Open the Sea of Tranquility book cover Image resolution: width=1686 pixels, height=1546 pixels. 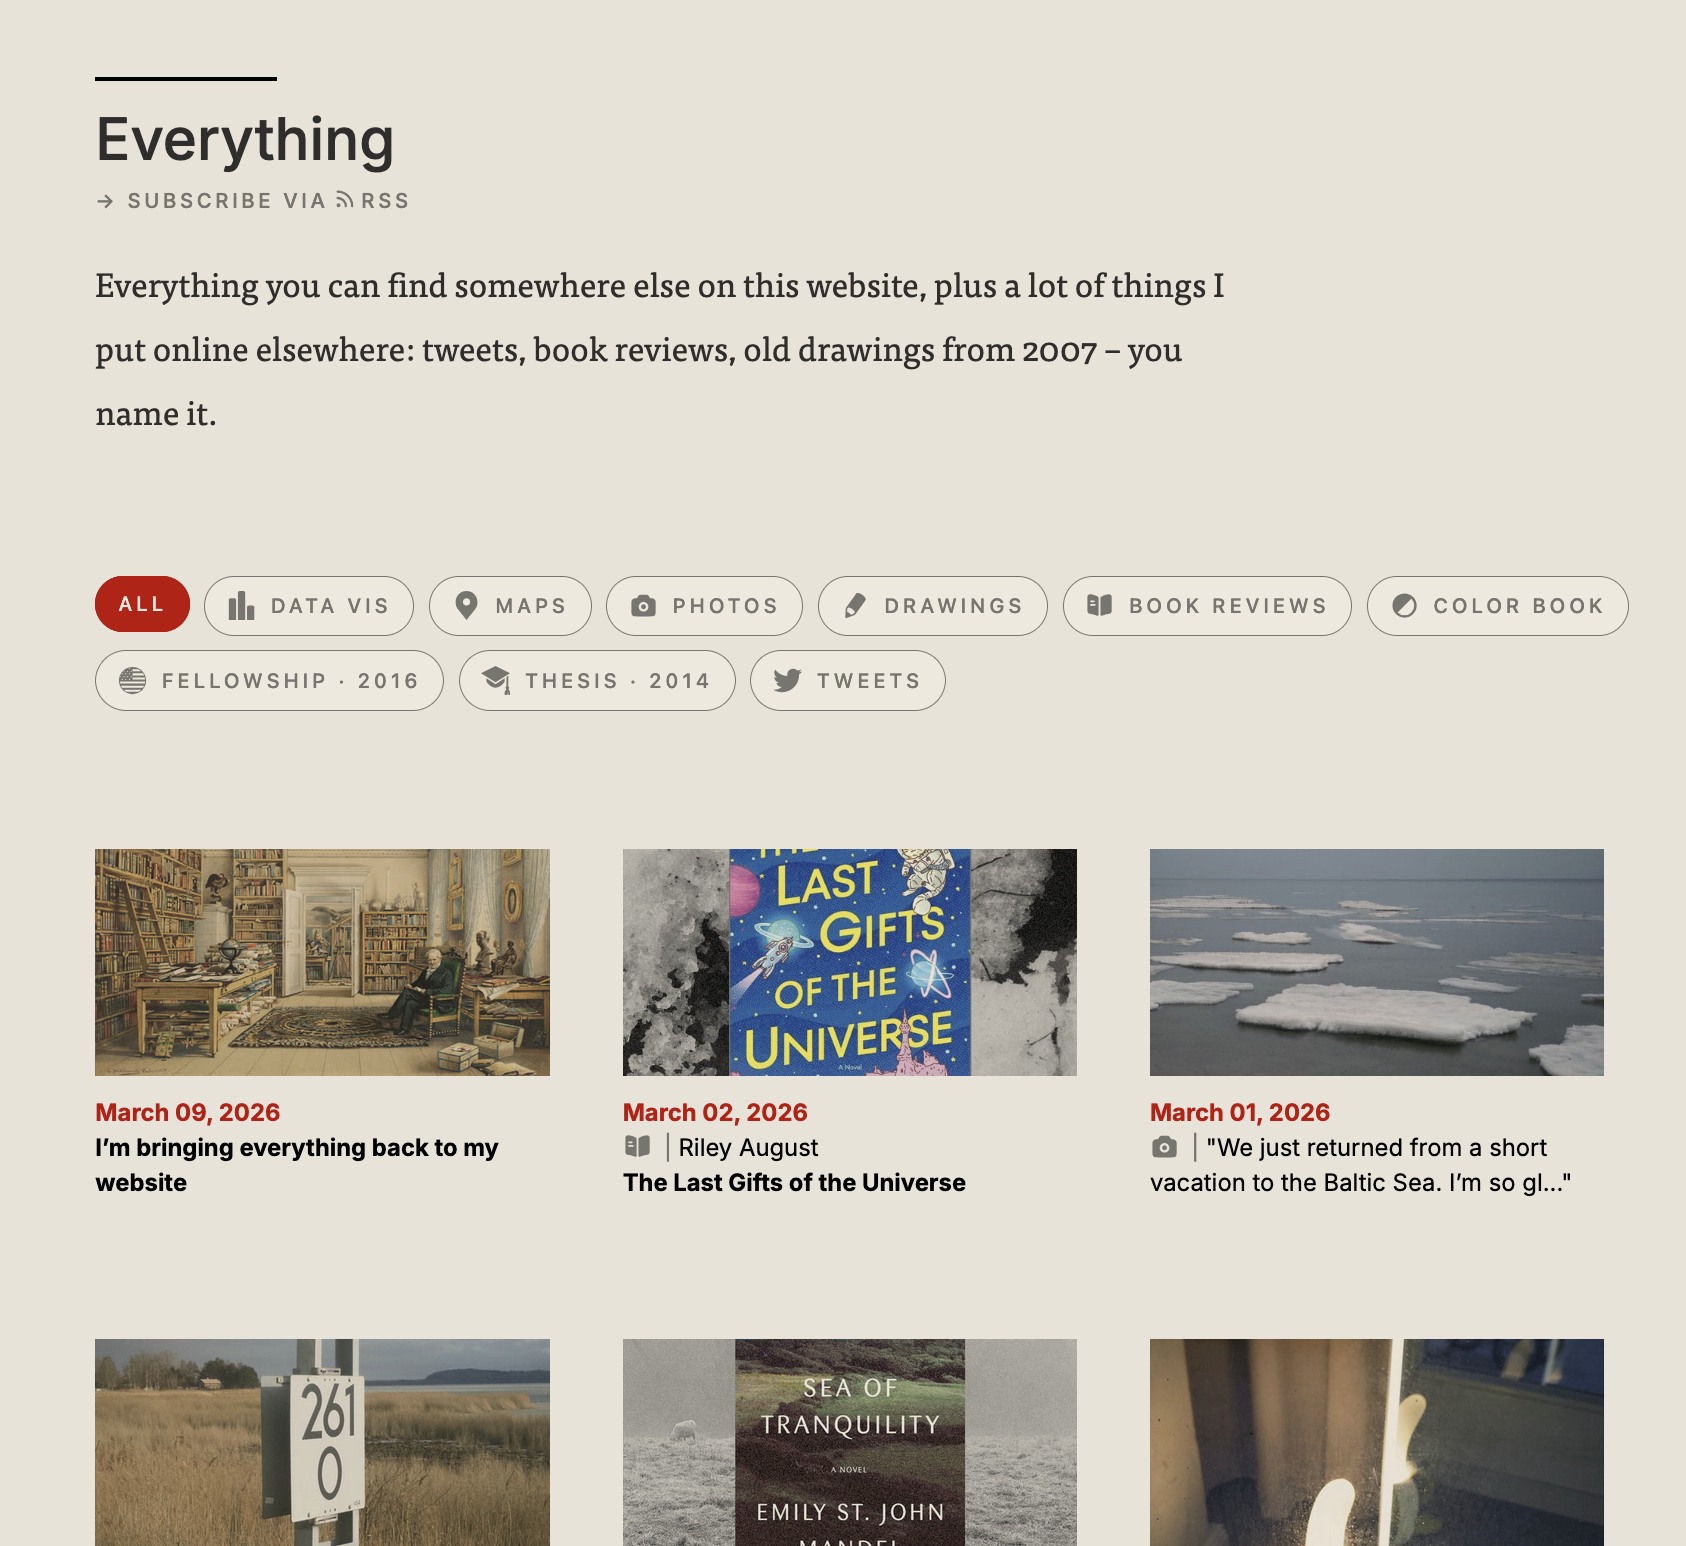[850, 1442]
